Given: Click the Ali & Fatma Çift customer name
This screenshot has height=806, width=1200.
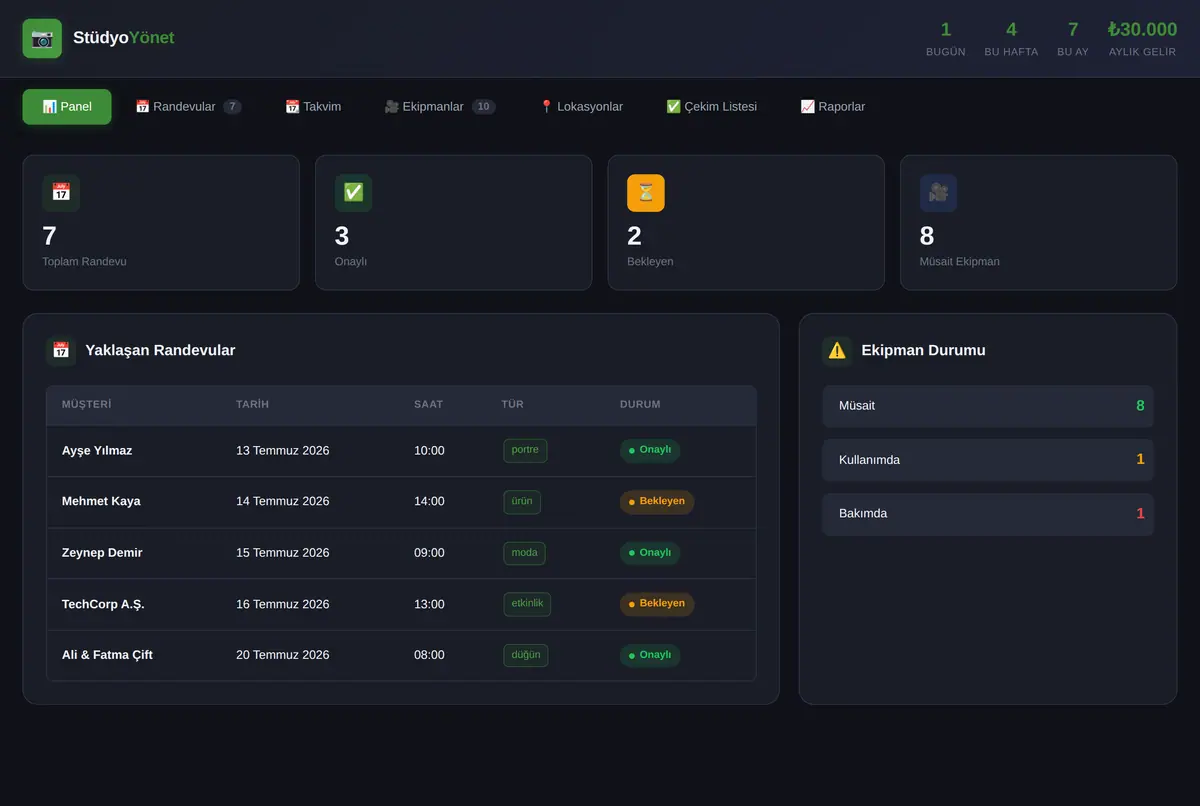Looking at the screenshot, I should click(107, 655).
